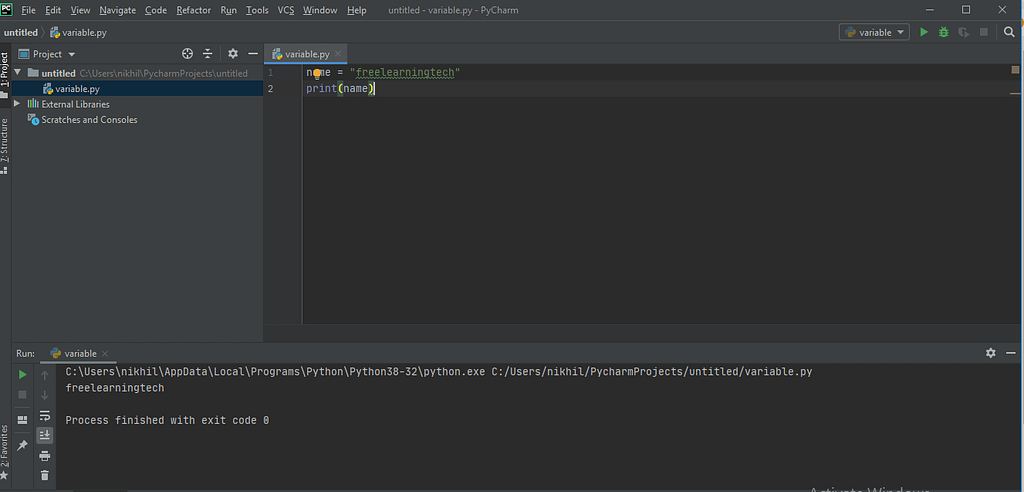The image size is (1024, 492).
Task: Select the variable.py editor tab
Action: pyautogui.click(x=307, y=54)
